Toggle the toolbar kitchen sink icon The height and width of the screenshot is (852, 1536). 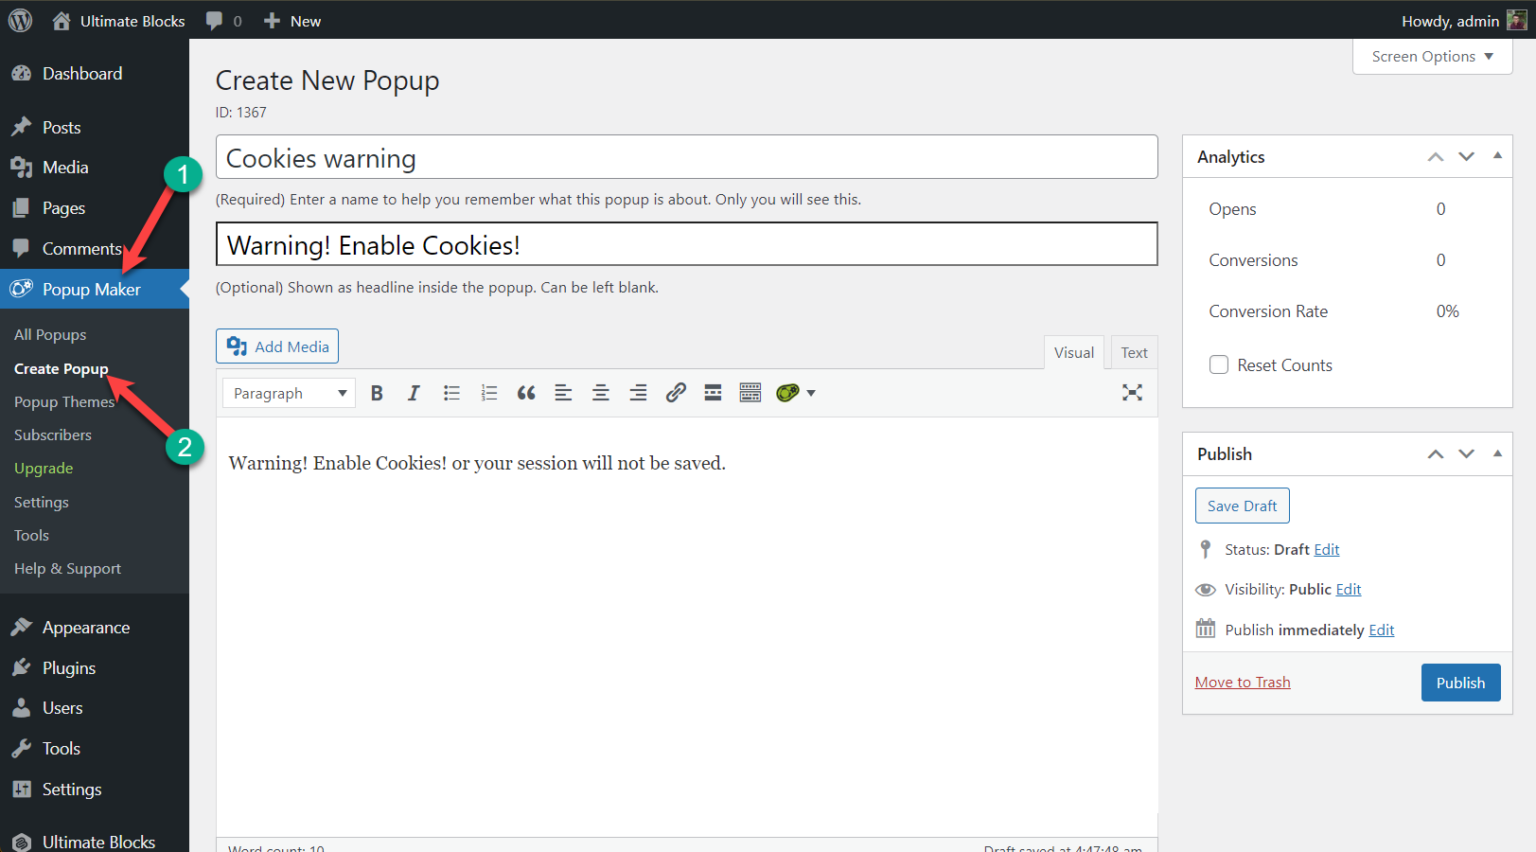pos(750,393)
